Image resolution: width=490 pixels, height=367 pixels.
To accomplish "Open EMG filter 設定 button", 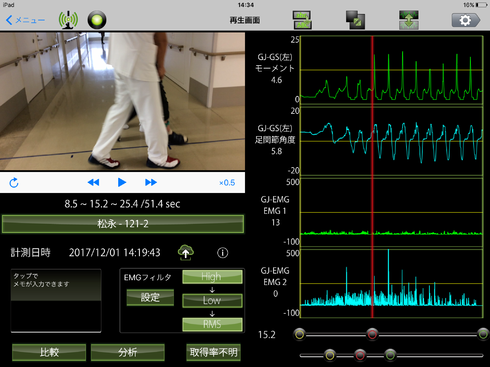I will click(x=150, y=297).
